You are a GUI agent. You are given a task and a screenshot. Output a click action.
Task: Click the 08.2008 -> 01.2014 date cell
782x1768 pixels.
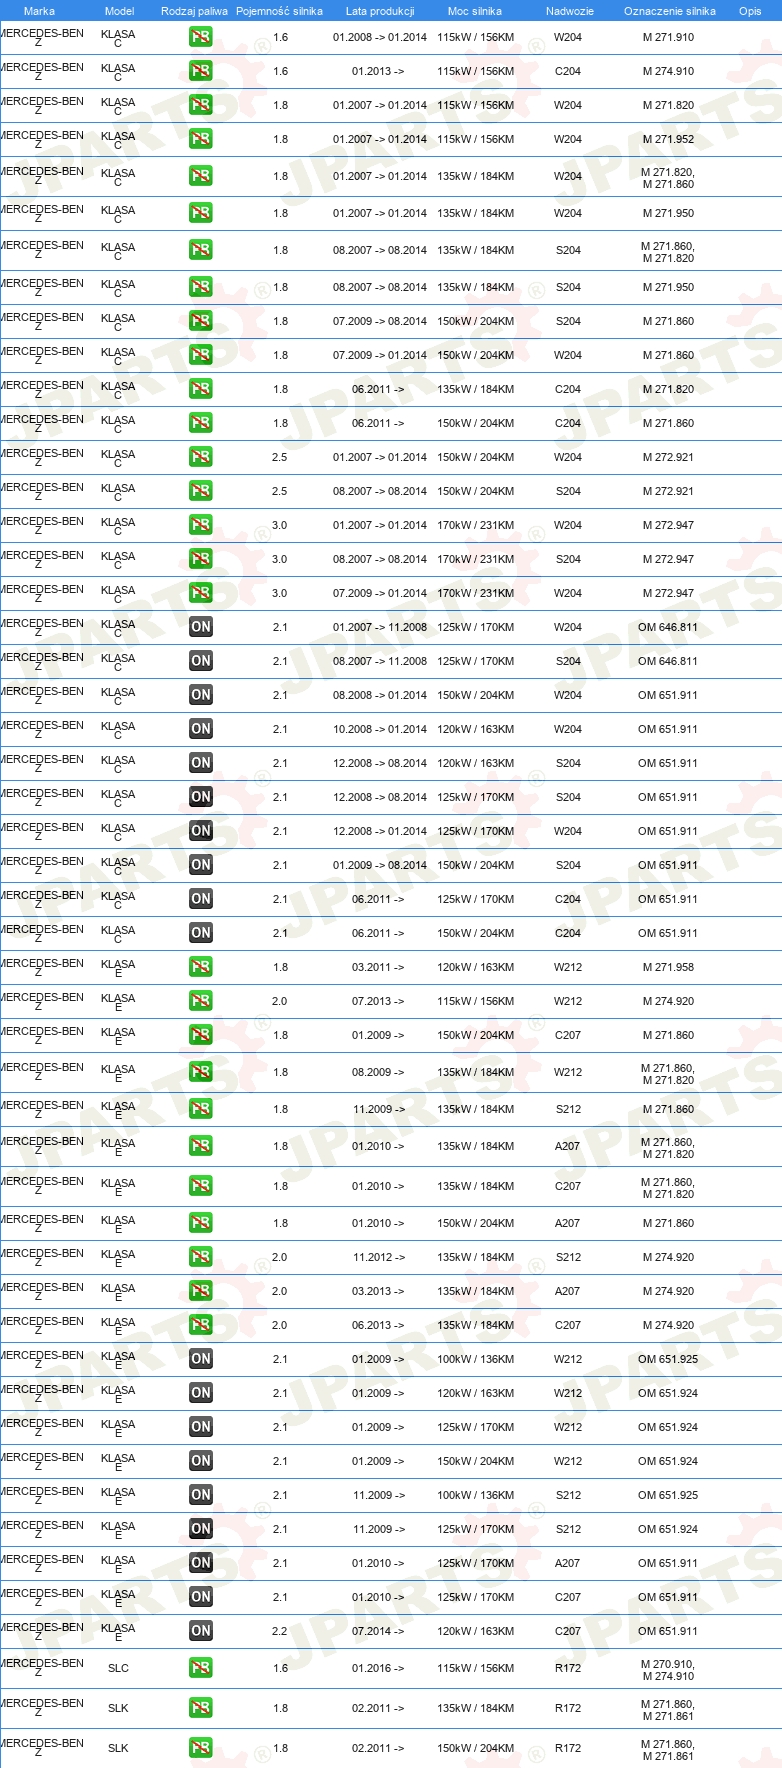(380, 695)
